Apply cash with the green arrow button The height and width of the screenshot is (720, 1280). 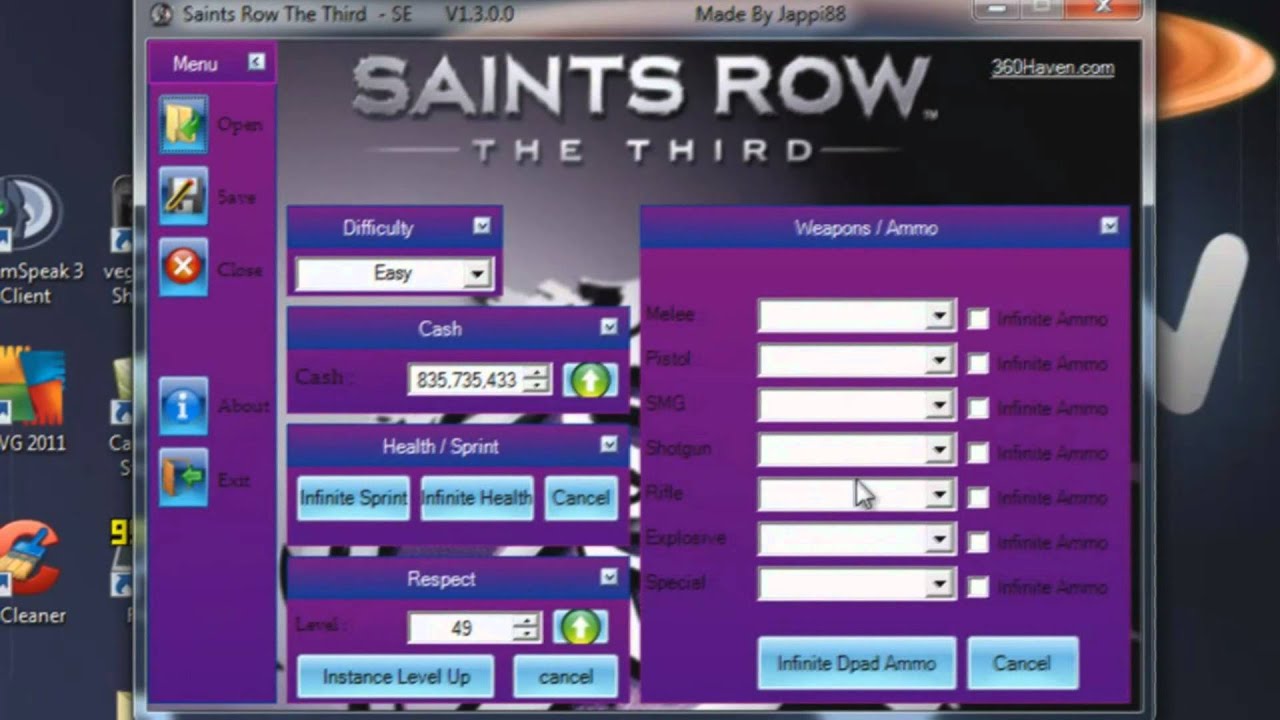pos(590,380)
